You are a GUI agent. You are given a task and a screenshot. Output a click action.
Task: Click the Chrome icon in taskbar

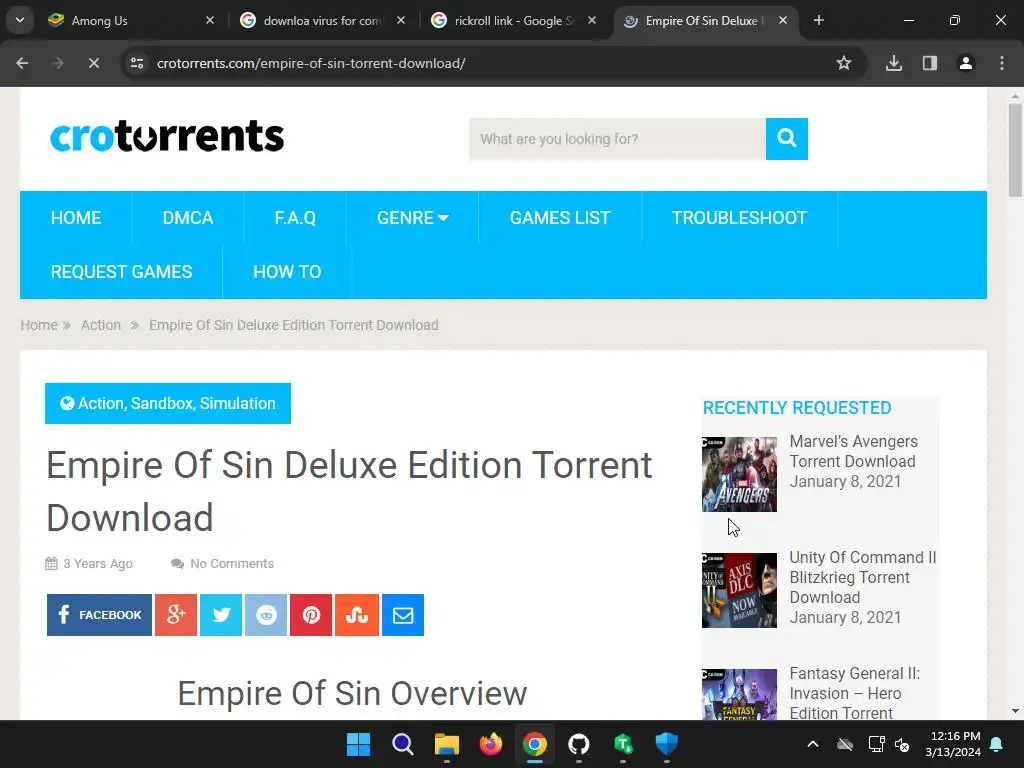click(x=535, y=744)
